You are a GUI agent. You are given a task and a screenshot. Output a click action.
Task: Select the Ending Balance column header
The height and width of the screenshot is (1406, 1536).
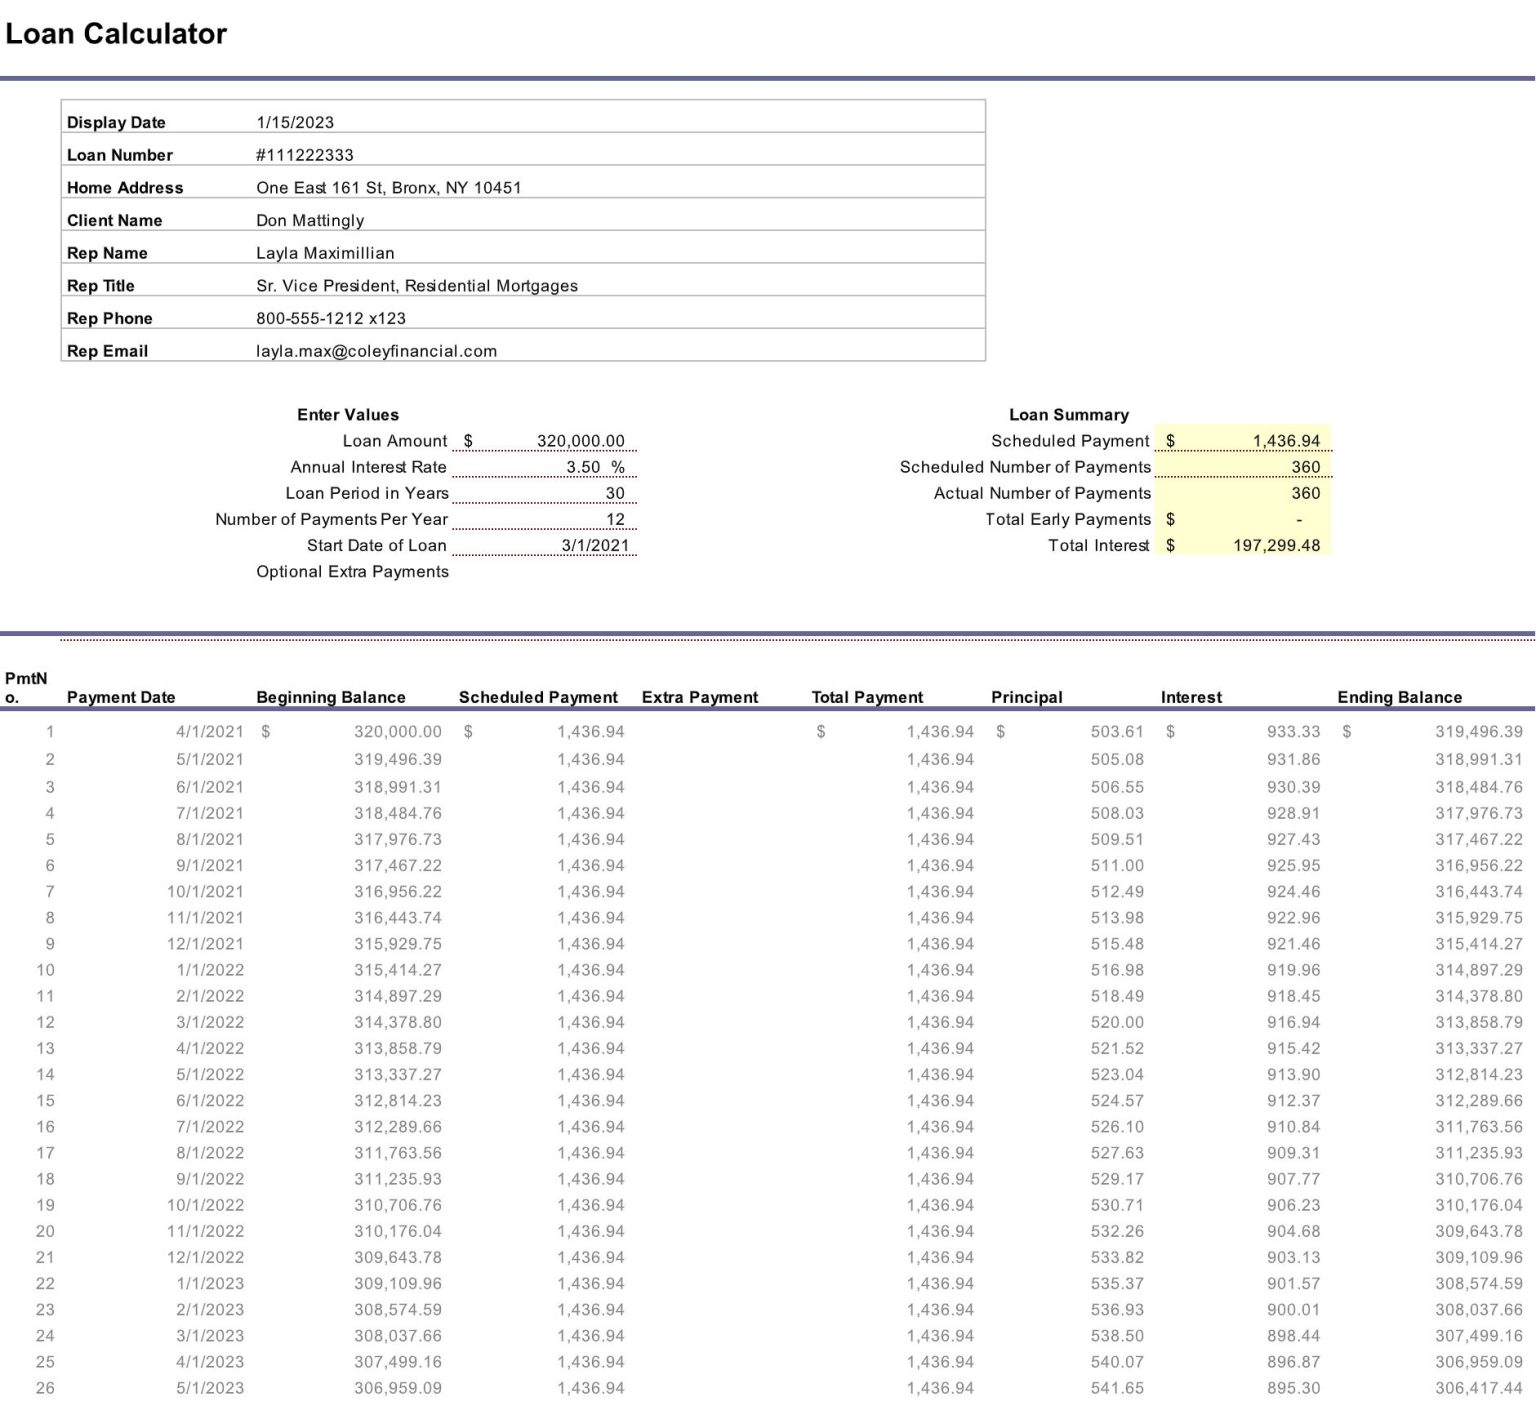[x=1399, y=697]
